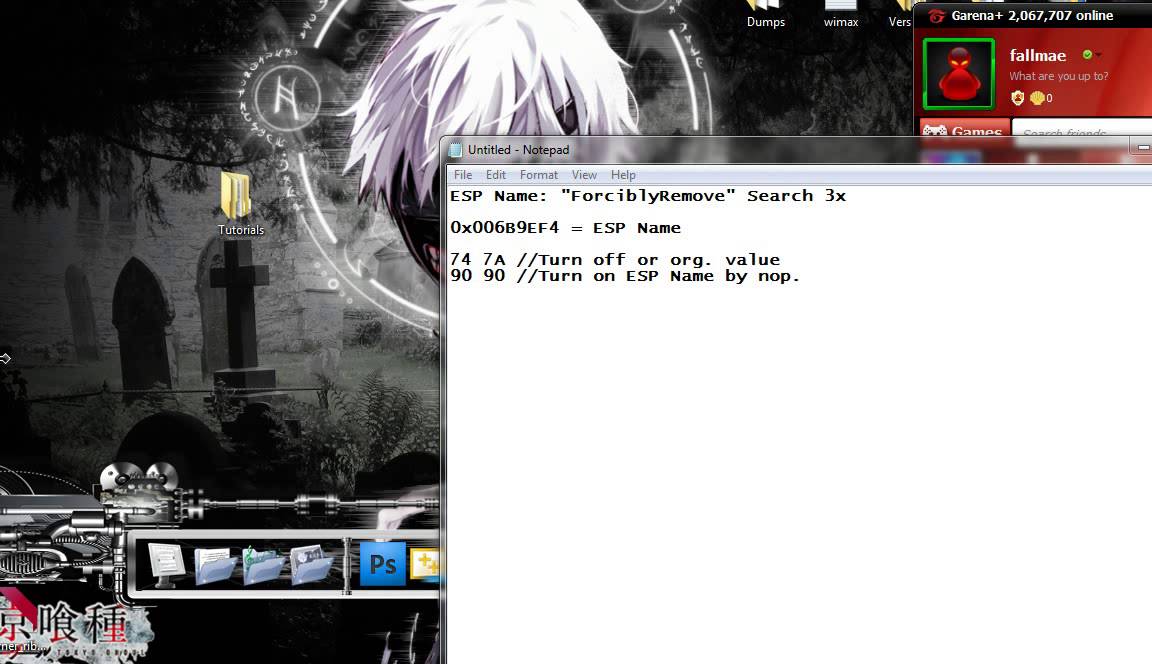Open the Dumps desktop folder

[x=766, y=14]
